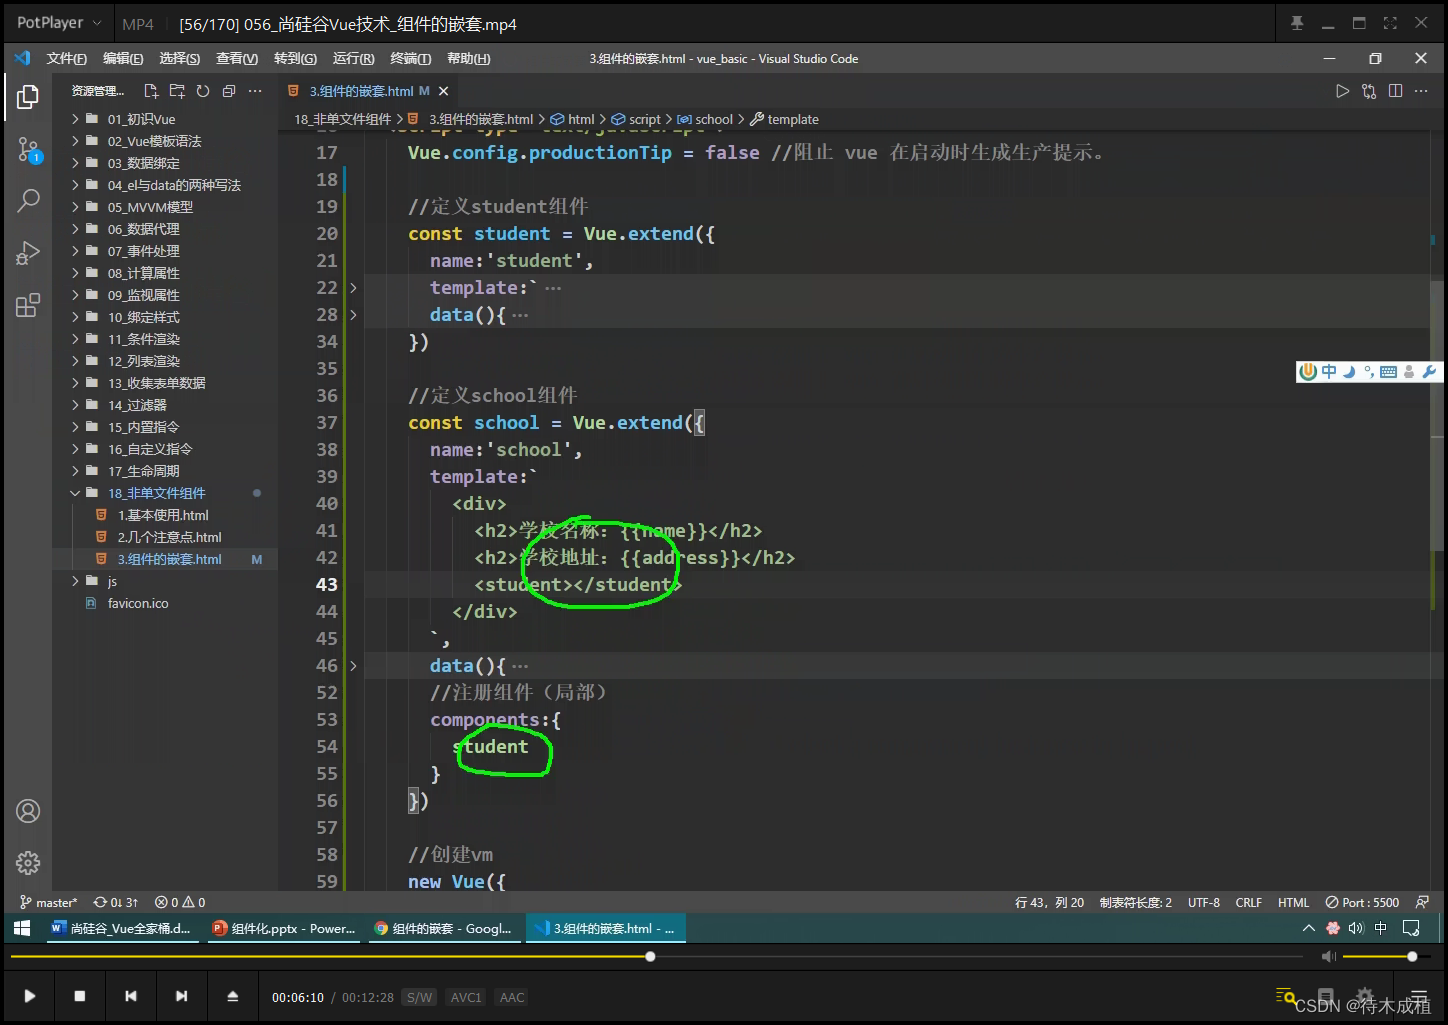Image resolution: width=1448 pixels, height=1025 pixels.
Task: Collapse all folders in explorer
Action: tap(229, 91)
